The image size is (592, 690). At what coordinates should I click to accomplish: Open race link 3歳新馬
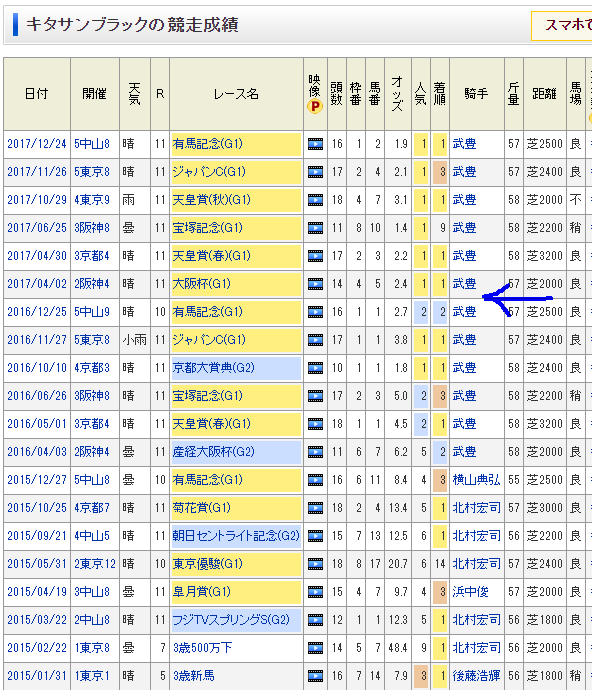click(194, 676)
